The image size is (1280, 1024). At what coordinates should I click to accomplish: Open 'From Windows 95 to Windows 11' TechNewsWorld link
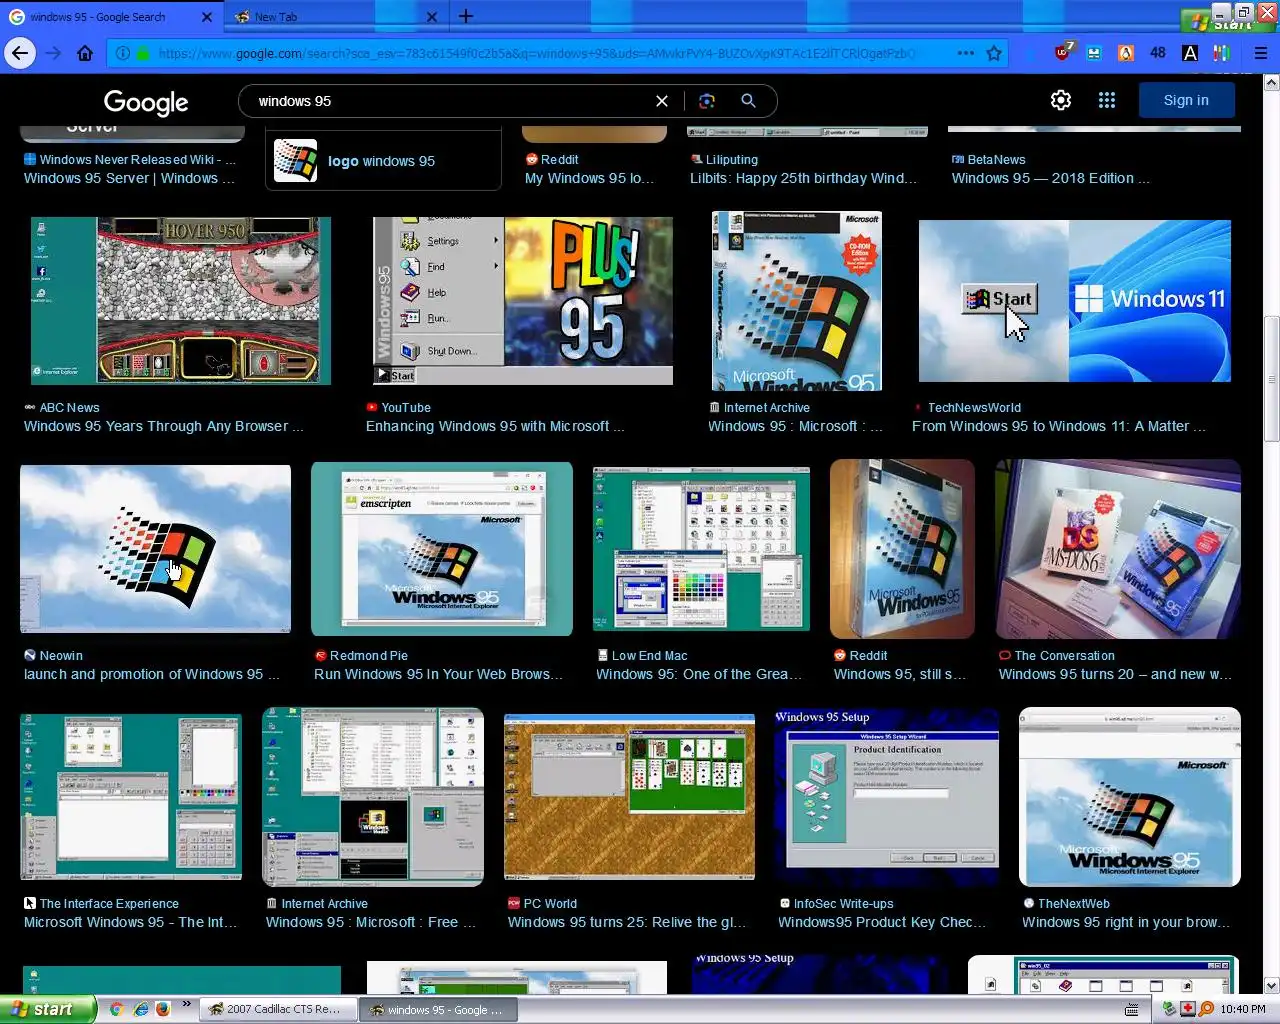pyautogui.click(x=1059, y=426)
